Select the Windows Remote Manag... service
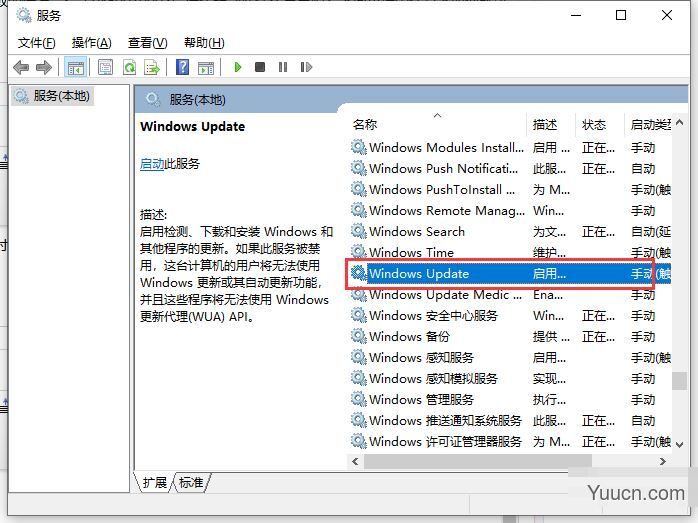The height and width of the screenshot is (523, 698). (x=510, y=210)
